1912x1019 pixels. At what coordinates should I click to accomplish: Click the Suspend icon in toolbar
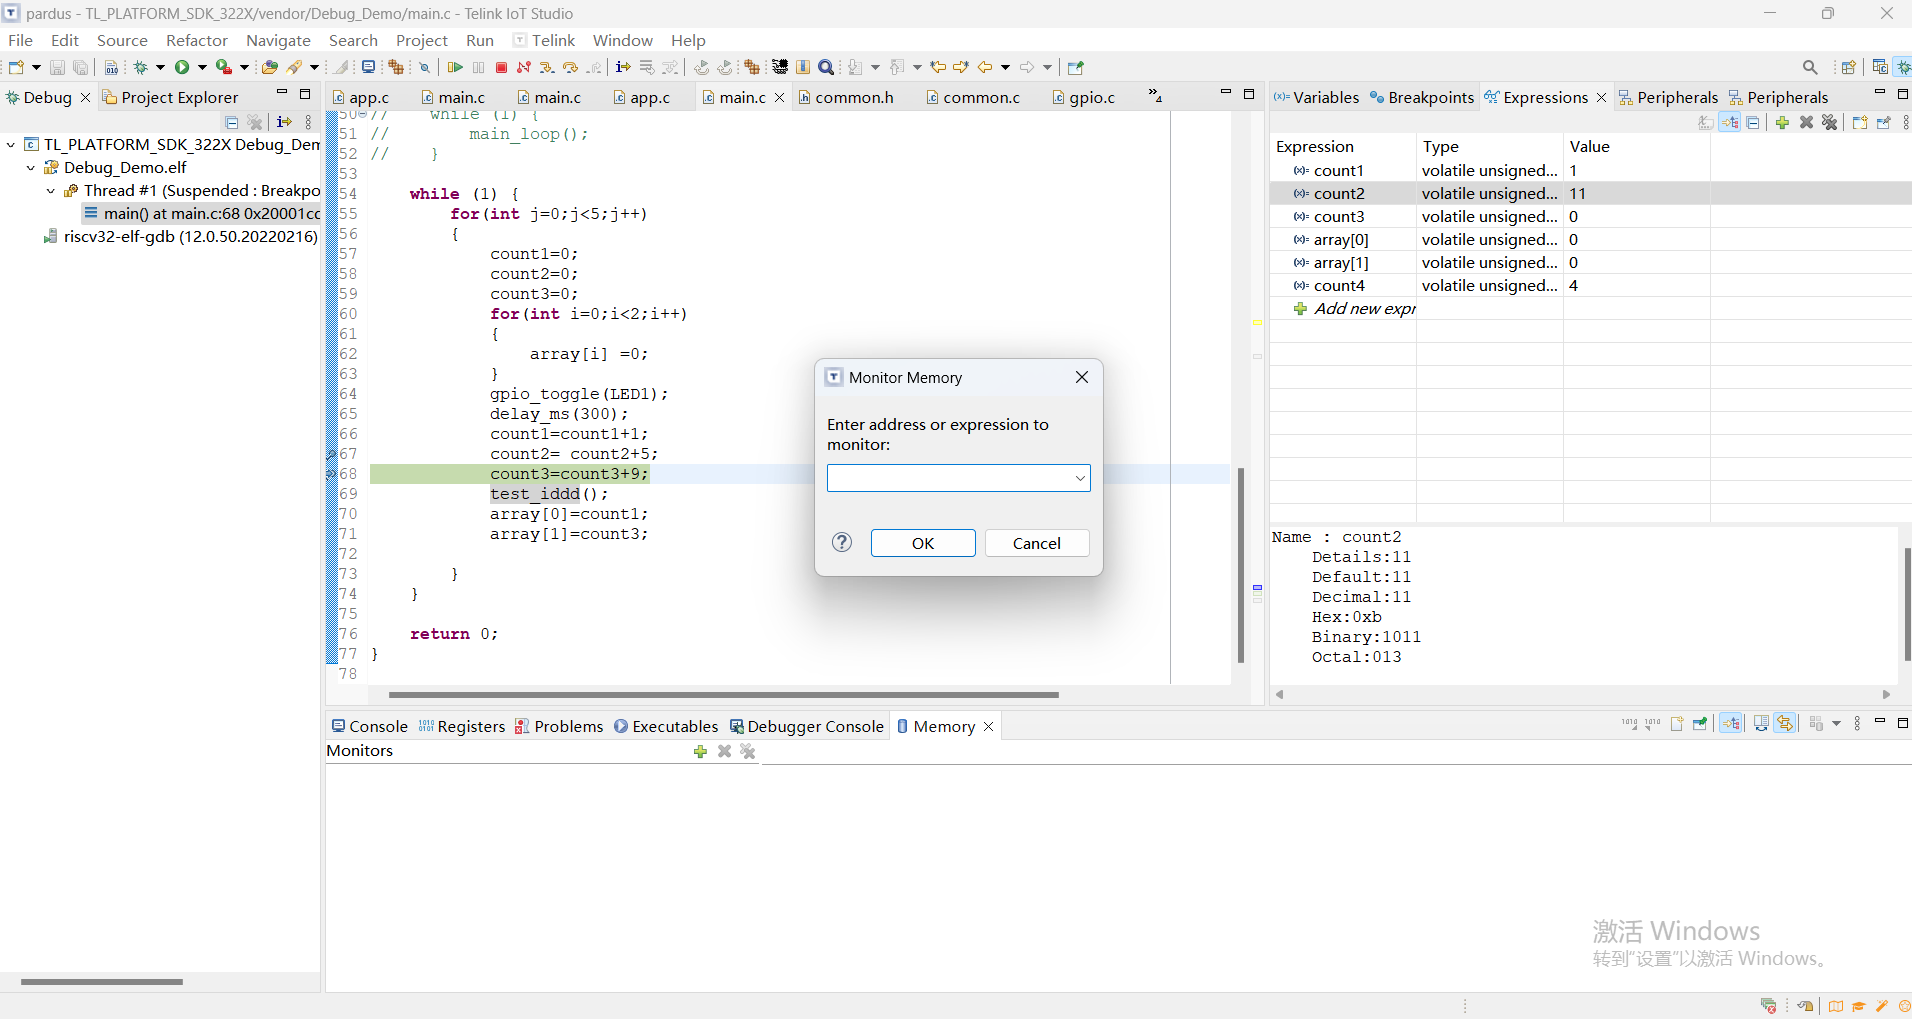click(x=478, y=67)
